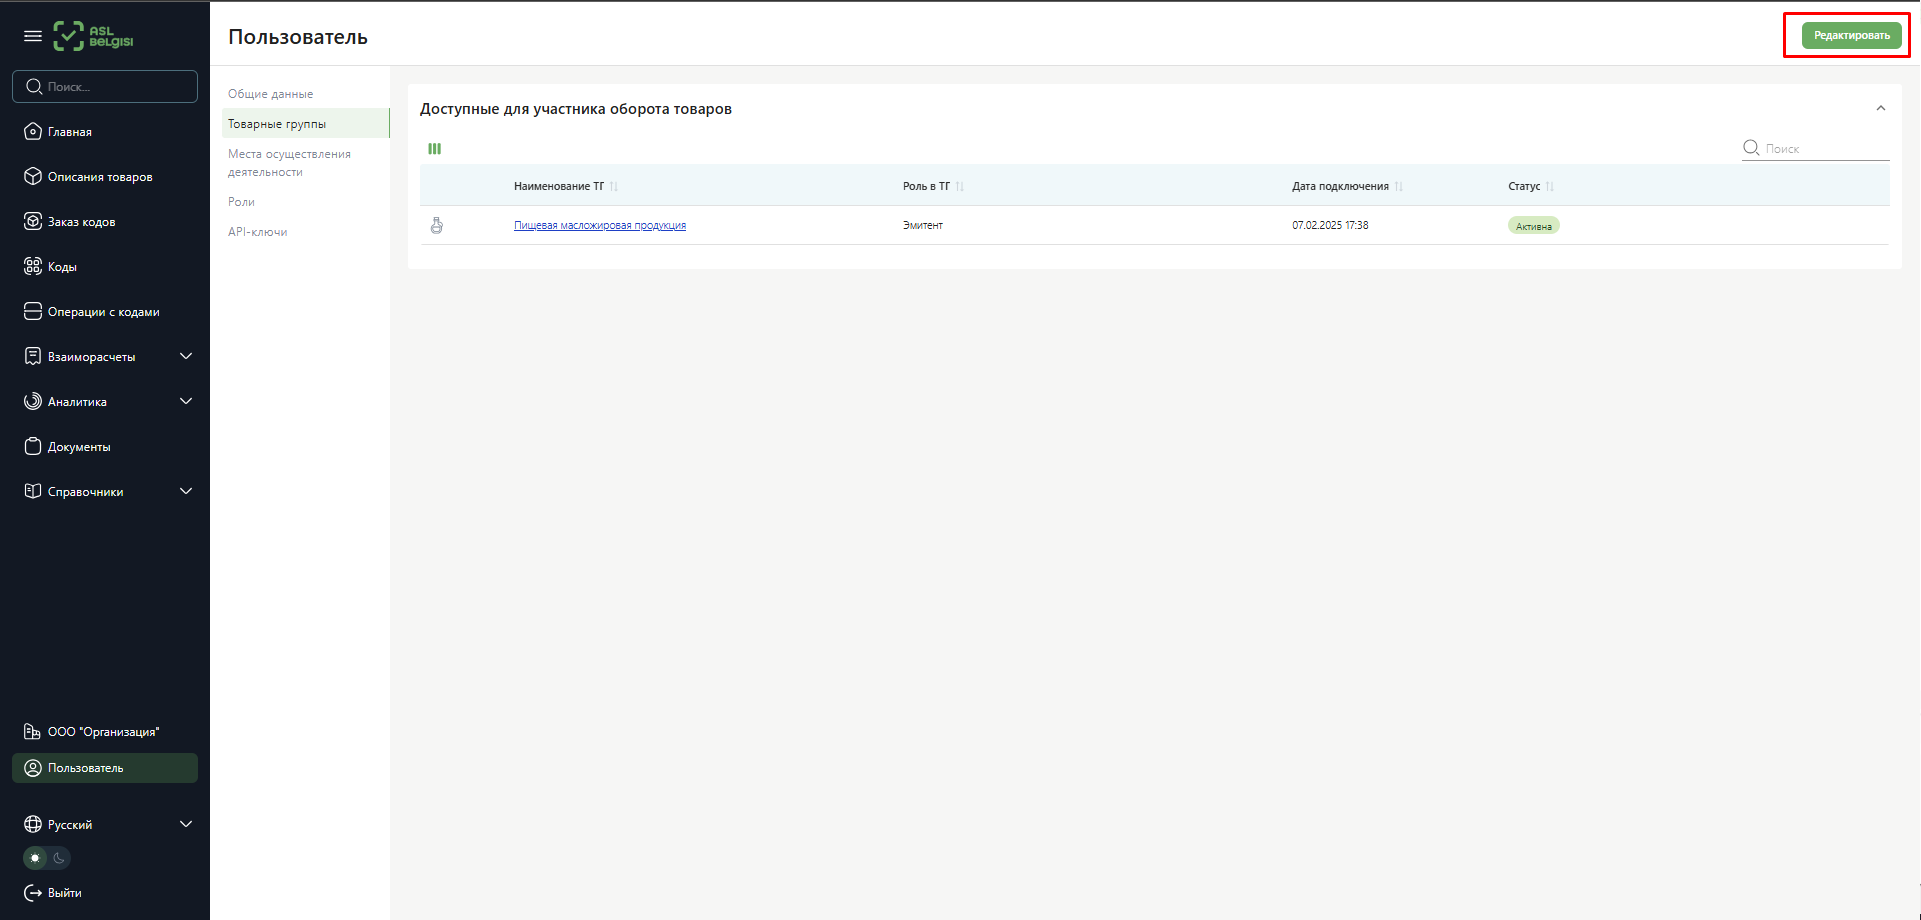The width and height of the screenshot is (1921, 920).
Task: Click the Редактировать button
Action: [1851, 35]
